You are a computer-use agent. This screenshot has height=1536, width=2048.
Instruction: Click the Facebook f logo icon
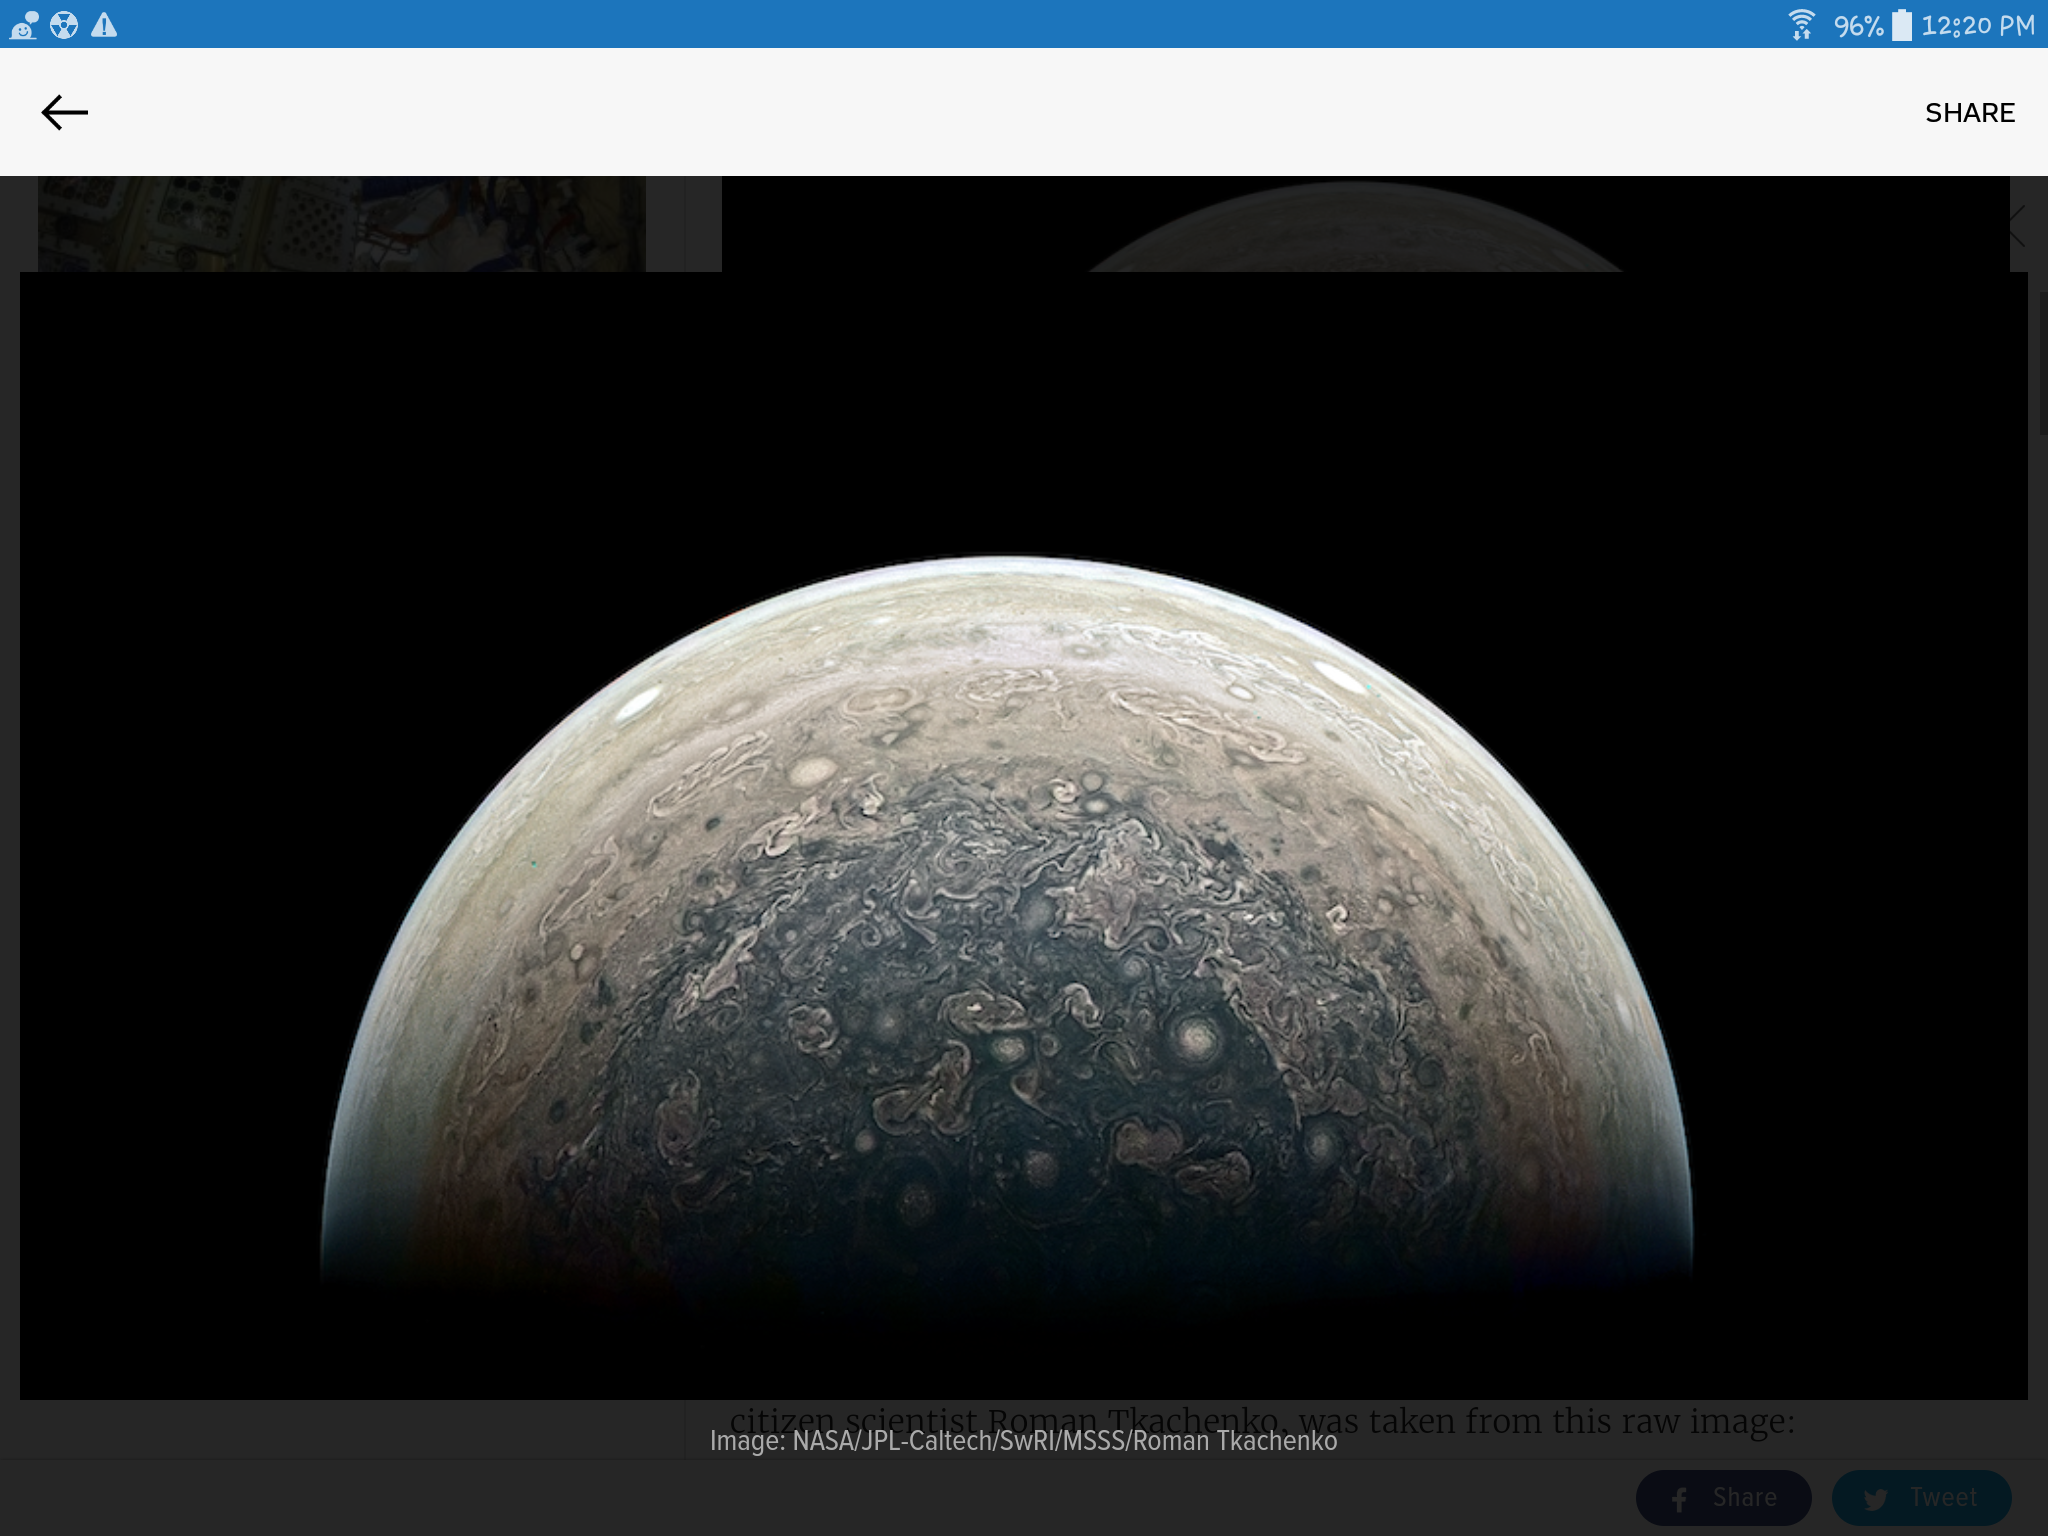point(1680,1498)
